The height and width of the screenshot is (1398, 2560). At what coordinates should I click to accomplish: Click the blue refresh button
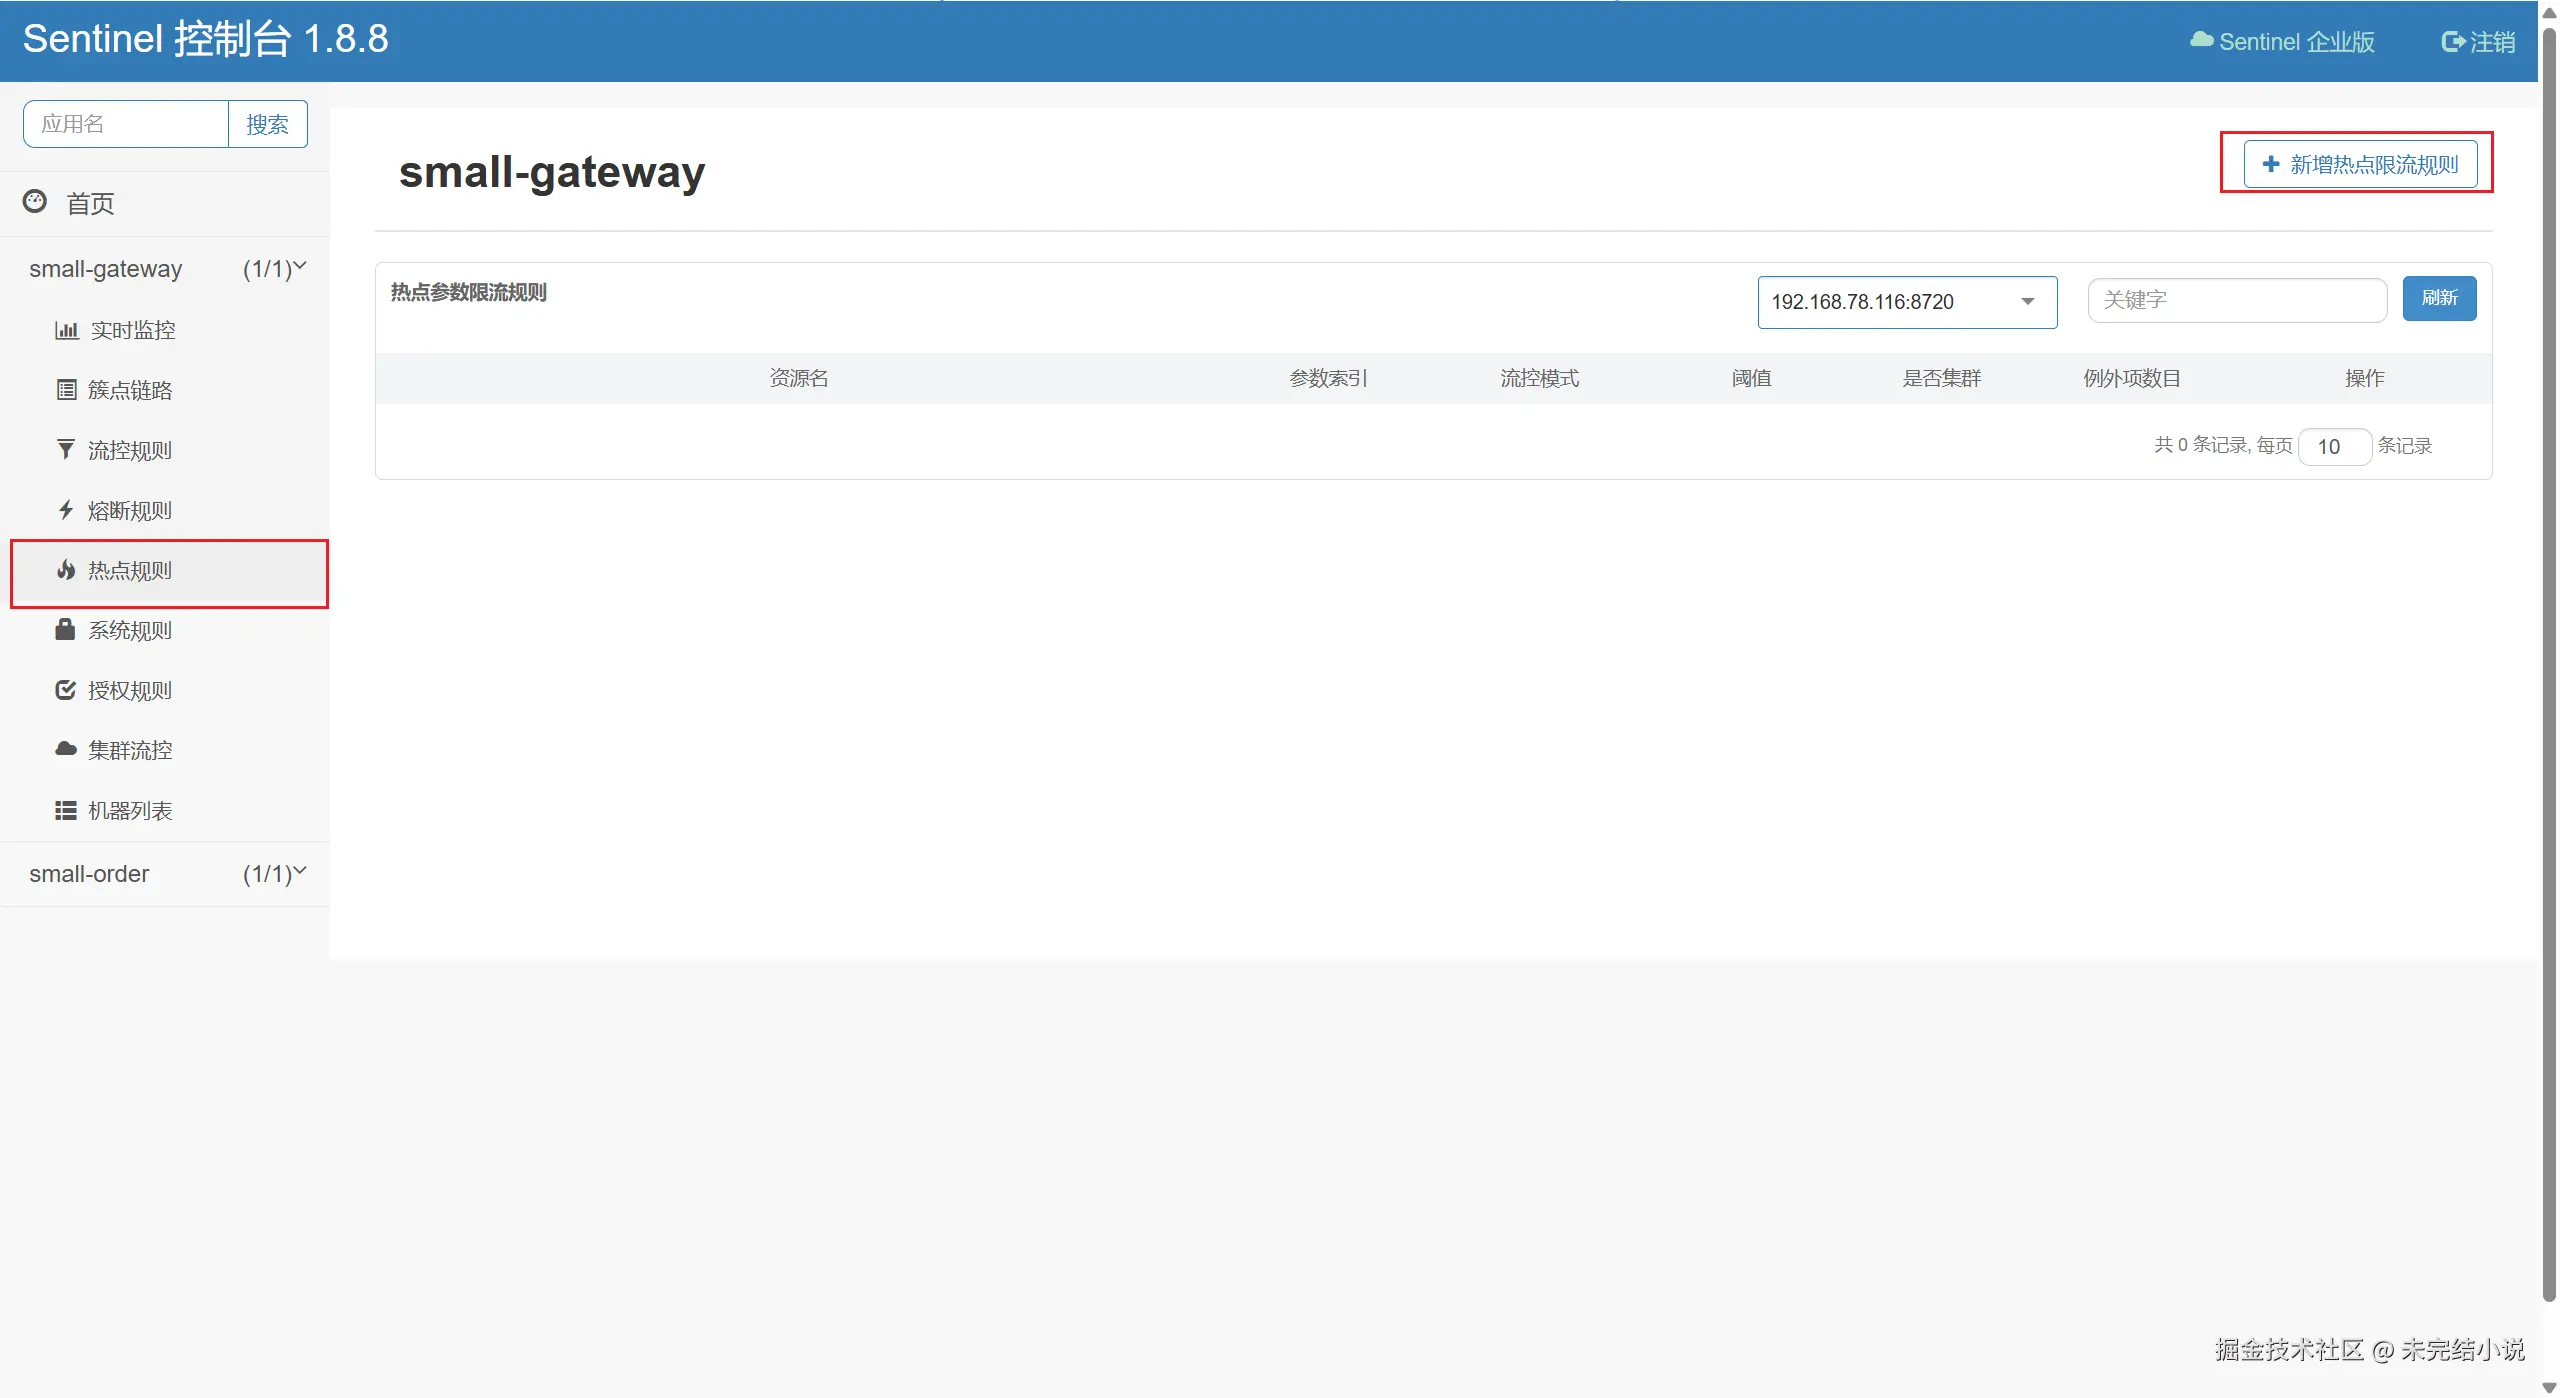pyautogui.click(x=2438, y=298)
